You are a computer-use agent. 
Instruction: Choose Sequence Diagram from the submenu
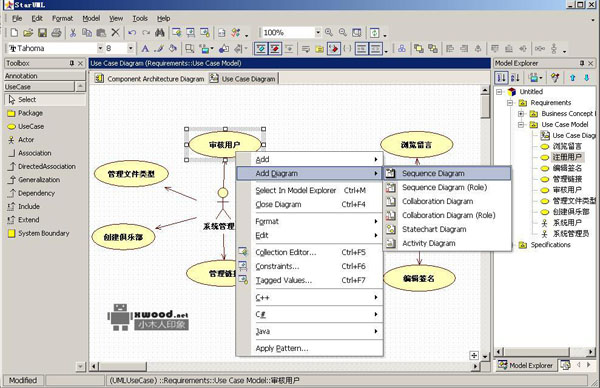(x=447, y=174)
